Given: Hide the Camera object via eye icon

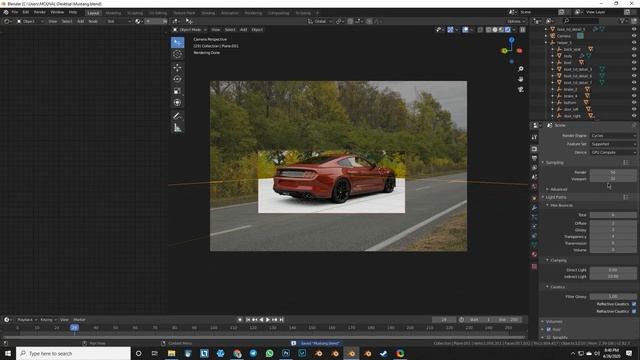Looking at the screenshot, I should click(x=634, y=36).
